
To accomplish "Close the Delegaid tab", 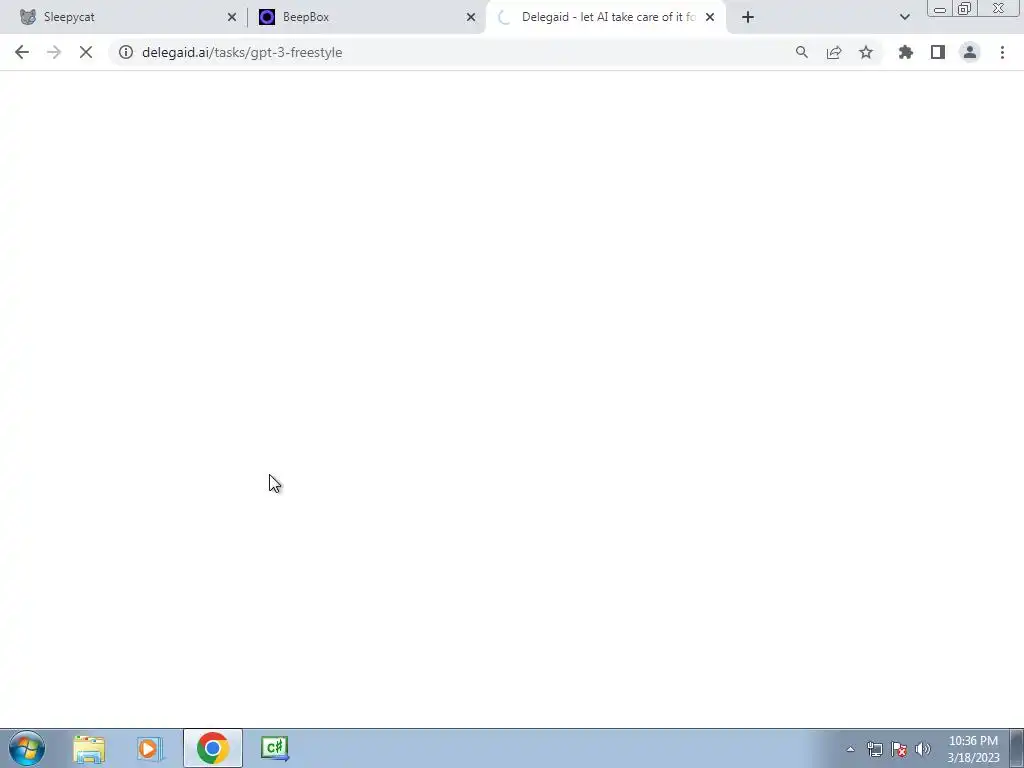I will (710, 17).
